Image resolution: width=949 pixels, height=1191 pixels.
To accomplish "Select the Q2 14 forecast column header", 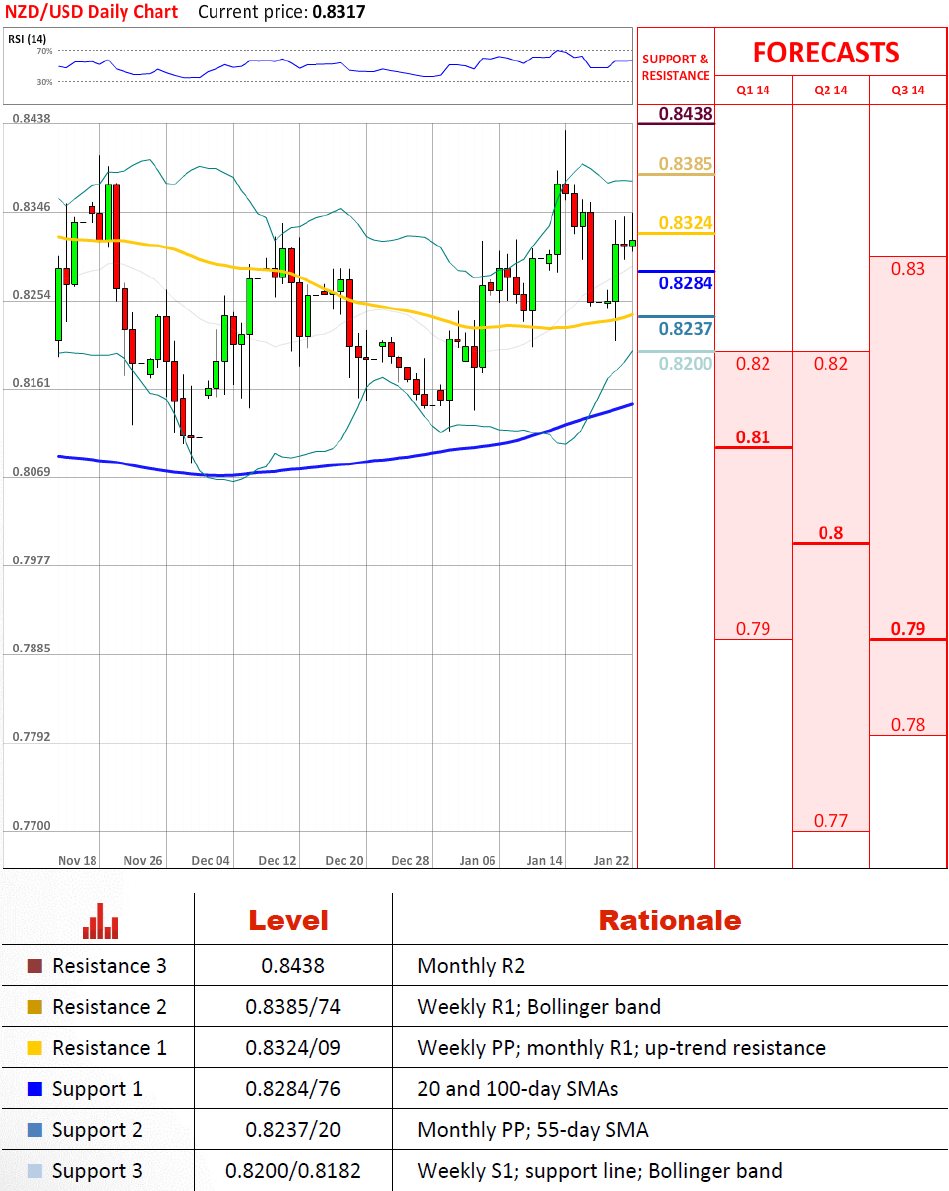I will point(831,90).
